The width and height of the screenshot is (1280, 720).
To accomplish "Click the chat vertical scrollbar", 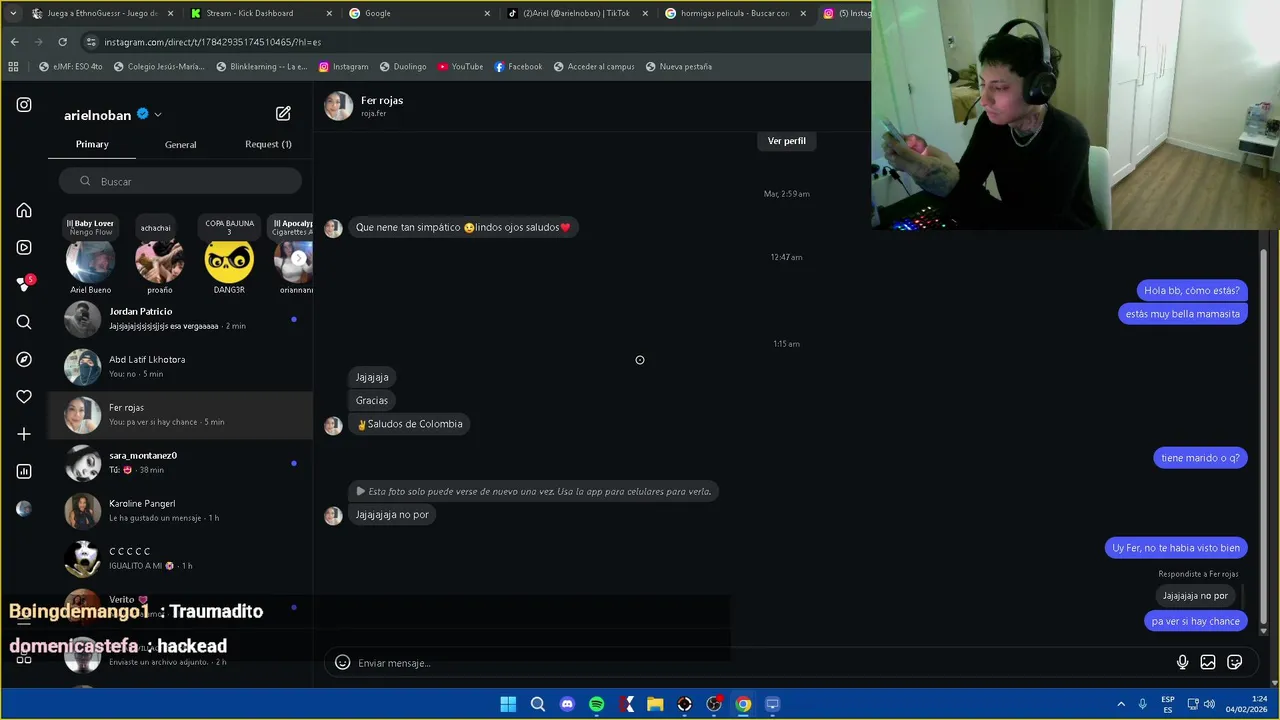I will pyautogui.click(x=1265, y=435).
